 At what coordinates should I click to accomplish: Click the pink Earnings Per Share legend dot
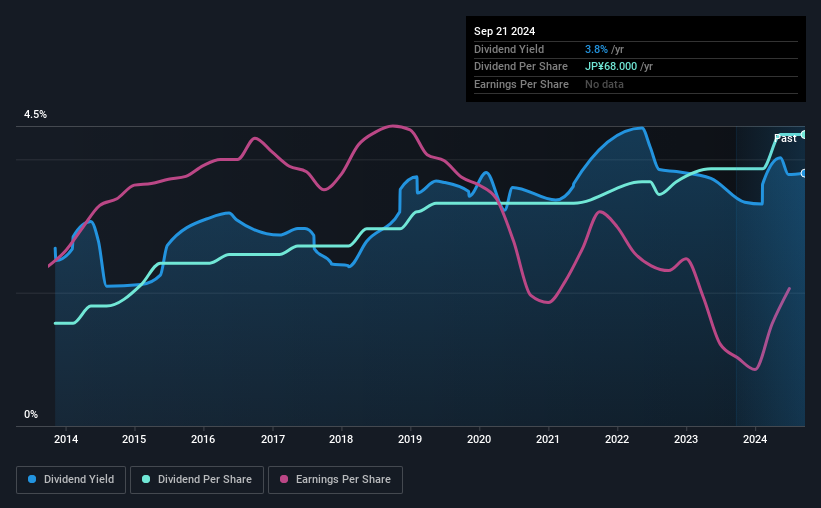point(284,479)
